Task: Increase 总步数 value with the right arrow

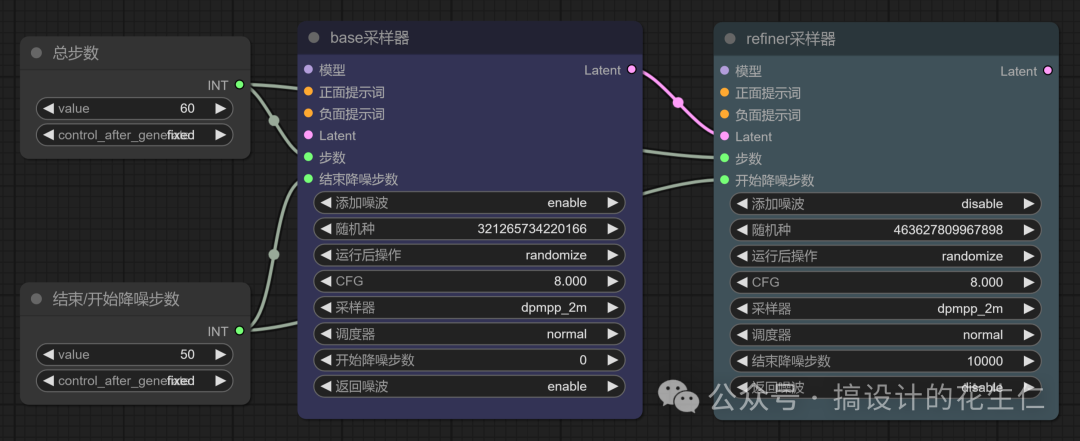Action: coord(220,108)
